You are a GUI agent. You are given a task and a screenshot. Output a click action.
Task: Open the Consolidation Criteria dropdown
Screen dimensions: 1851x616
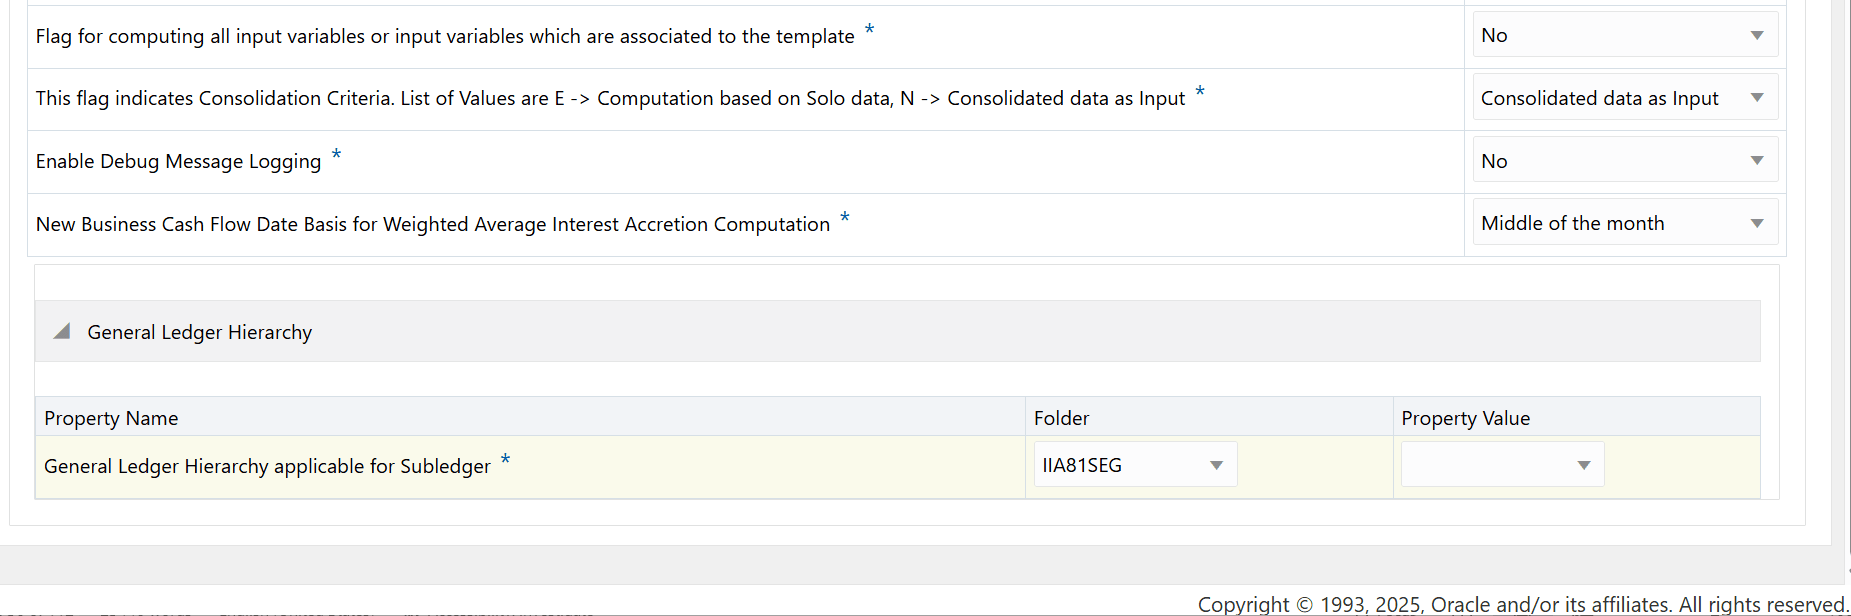click(1623, 97)
